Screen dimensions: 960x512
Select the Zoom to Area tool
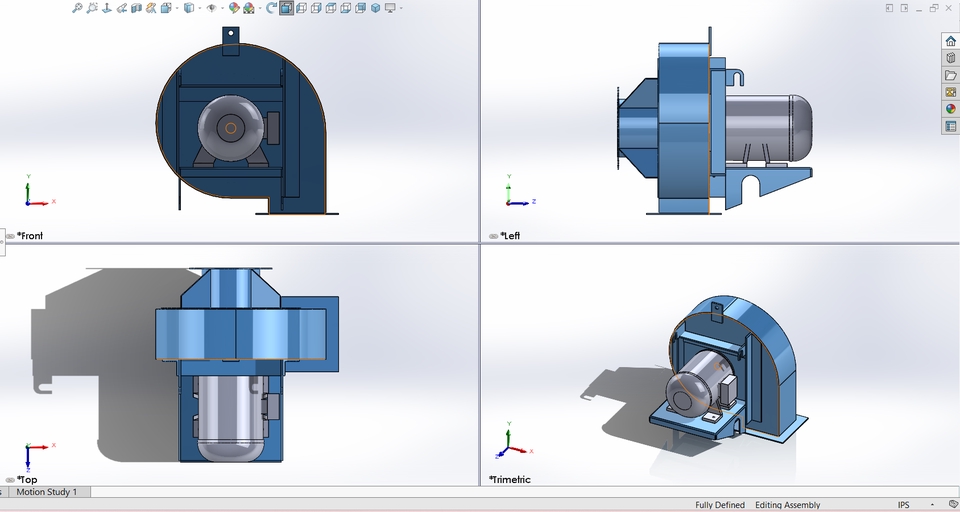click(92, 8)
